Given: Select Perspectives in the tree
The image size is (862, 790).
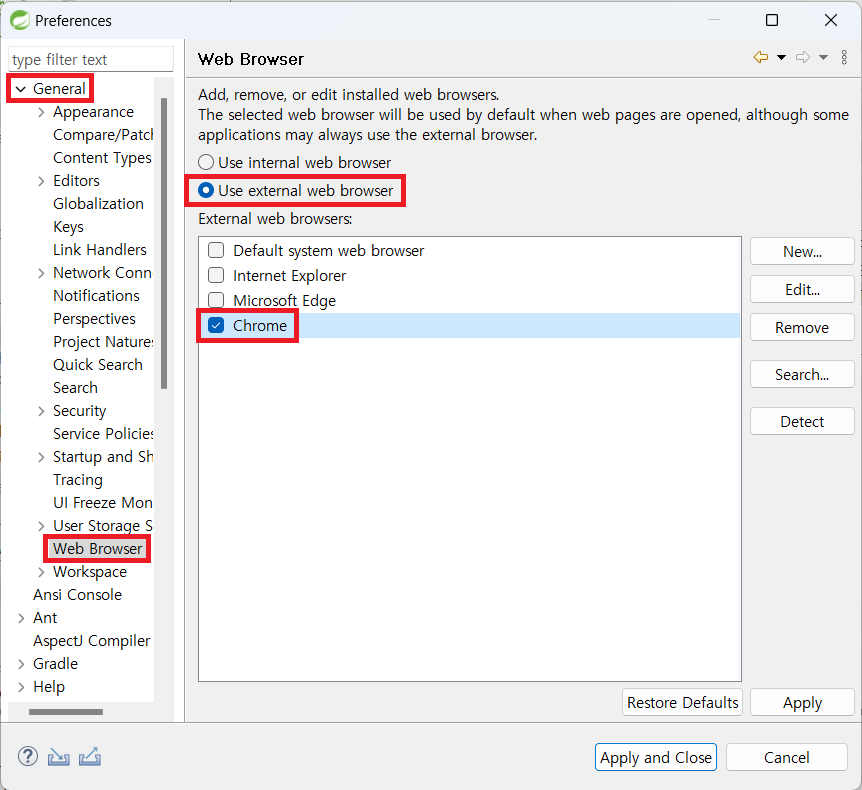Looking at the screenshot, I should point(94,319).
